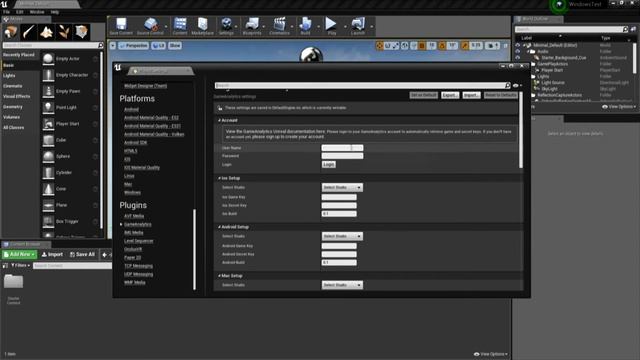Click the Export button in settings
The image size is (640, 360).
pos(450,95)
